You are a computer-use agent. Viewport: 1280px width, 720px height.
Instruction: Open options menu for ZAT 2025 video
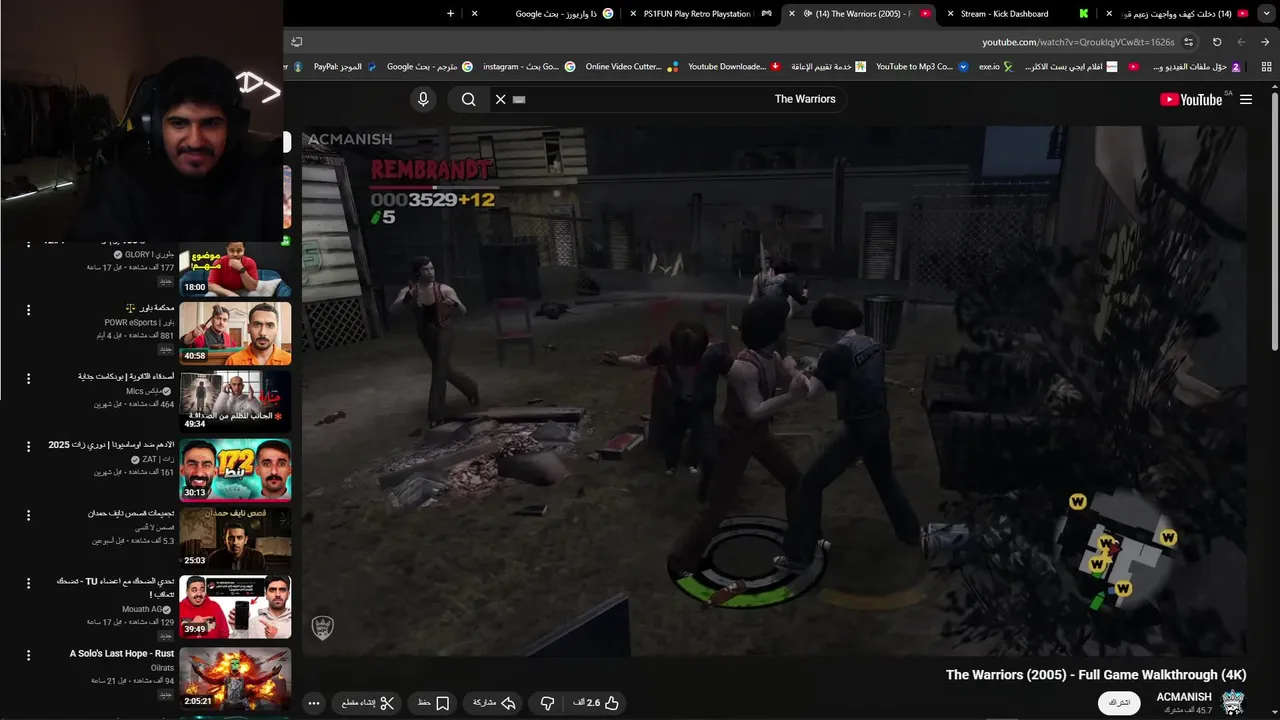tap(28, 446)
